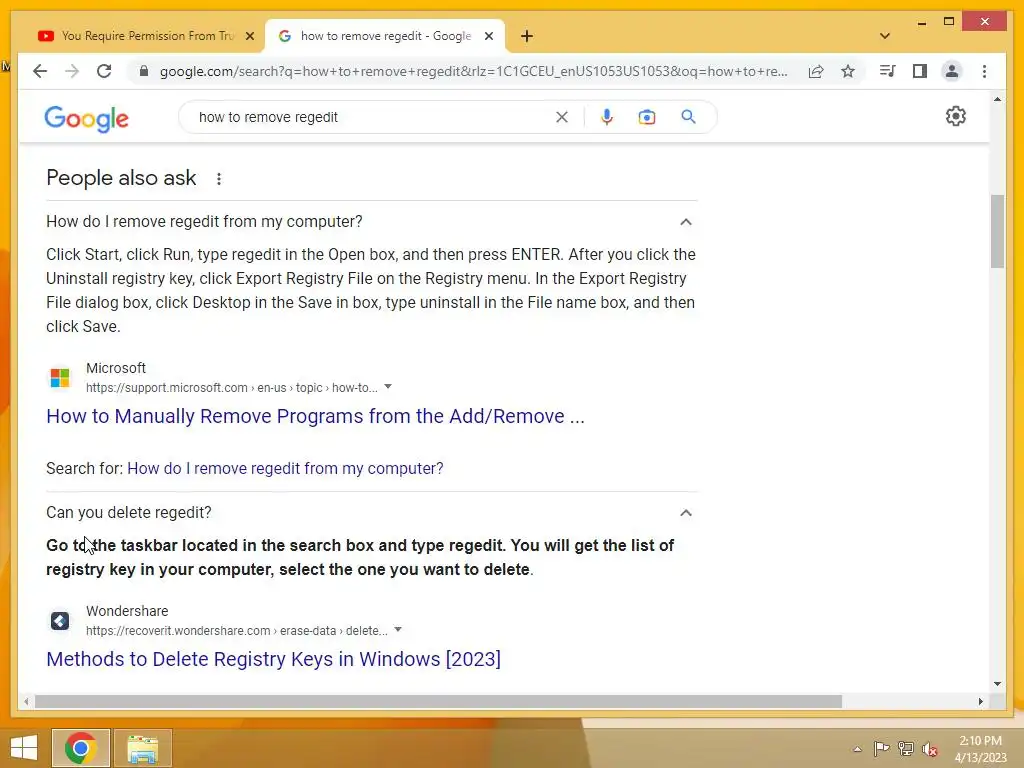Screen dimensions: 1024x768
Task: Select the 'how to remove regedit' tab
Action: [385, 36]
